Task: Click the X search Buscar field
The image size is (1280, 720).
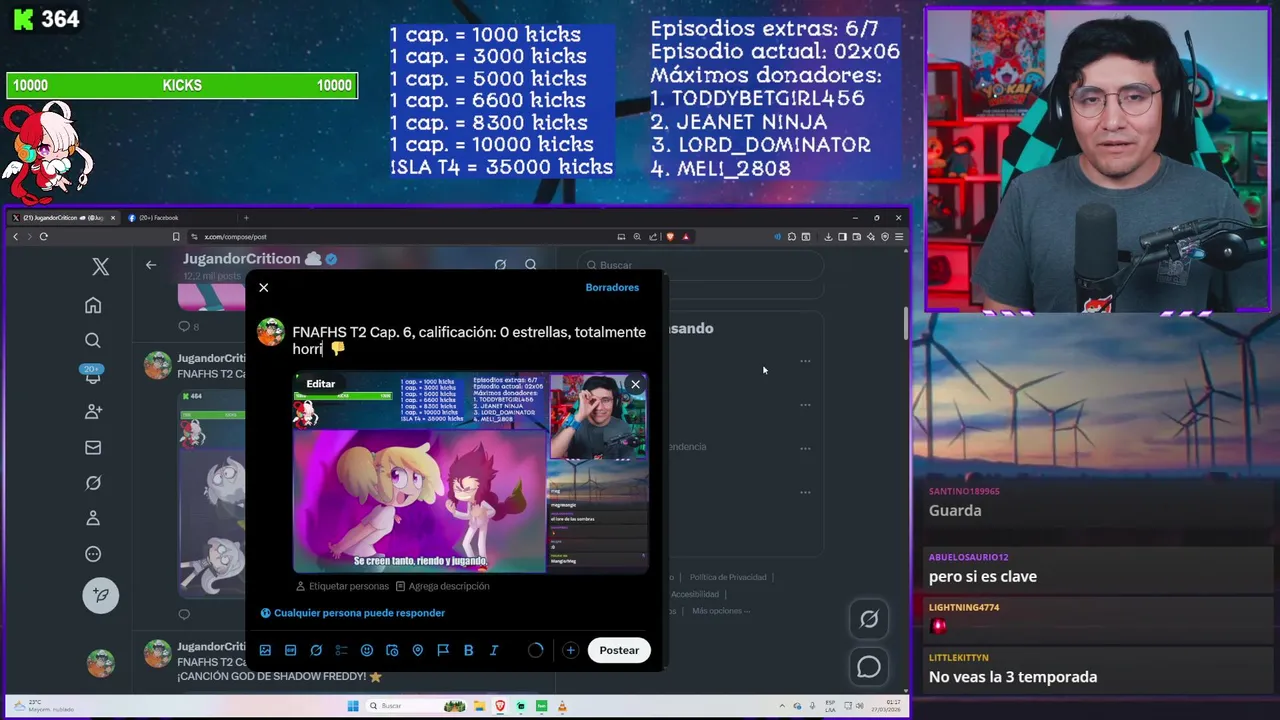Action: [x=700, y=265]
